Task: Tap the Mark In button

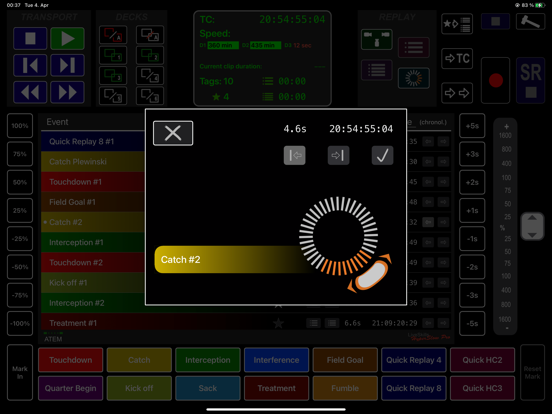Action: coord(20,372)
